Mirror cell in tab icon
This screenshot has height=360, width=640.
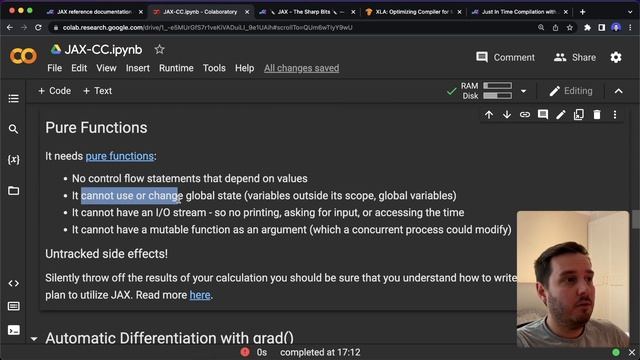point(579,115)
